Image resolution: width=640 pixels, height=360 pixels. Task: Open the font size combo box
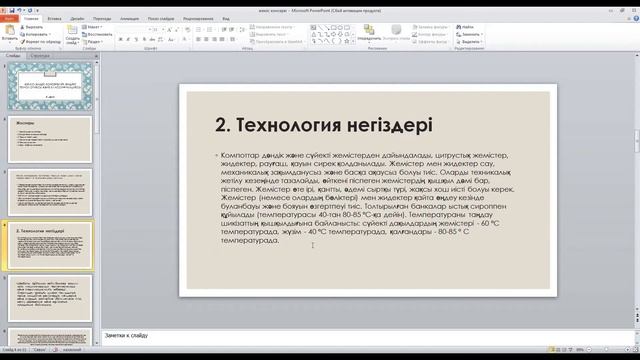[x=157, y=30]
